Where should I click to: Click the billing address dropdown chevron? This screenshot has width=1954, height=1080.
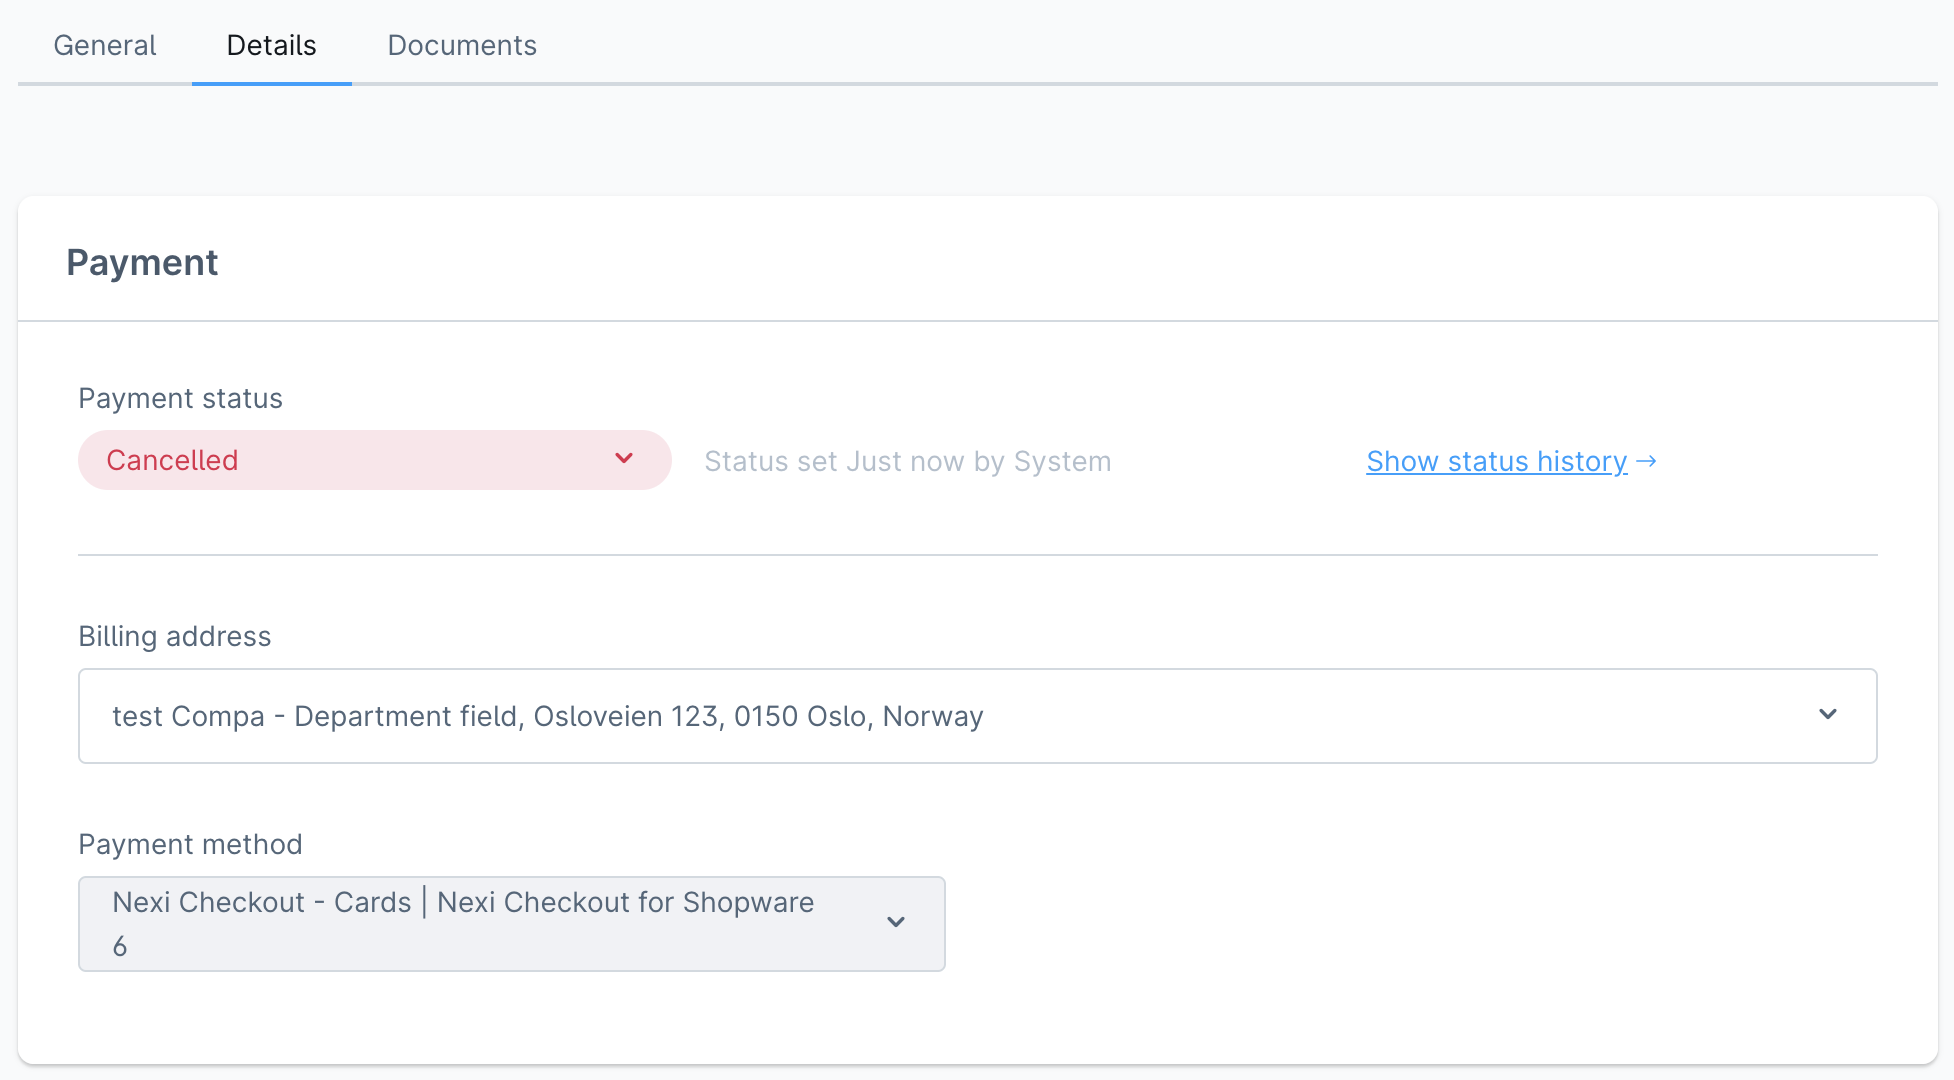click(x=1829, y=715)
